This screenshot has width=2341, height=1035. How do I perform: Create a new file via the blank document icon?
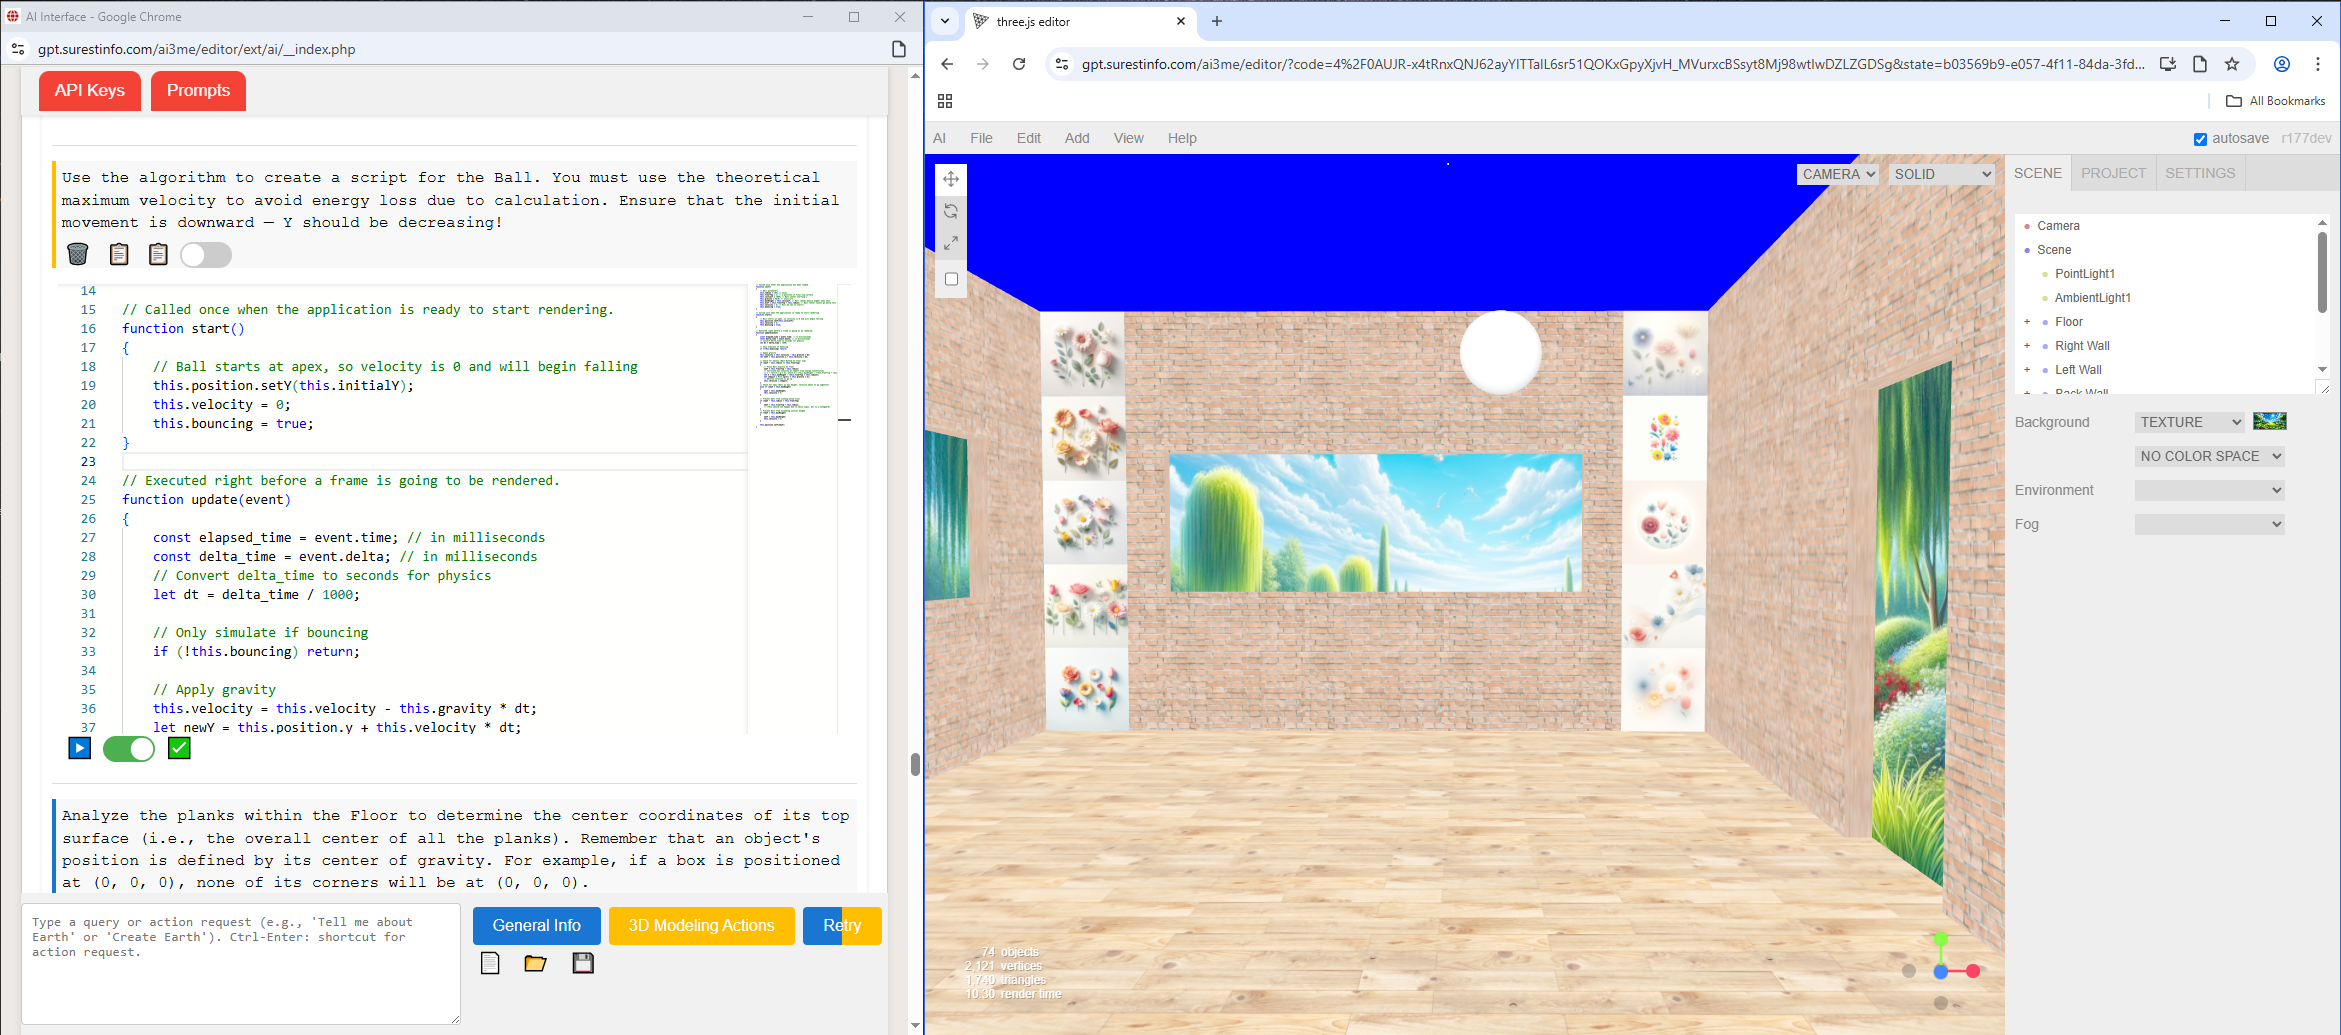coord(490,962)
